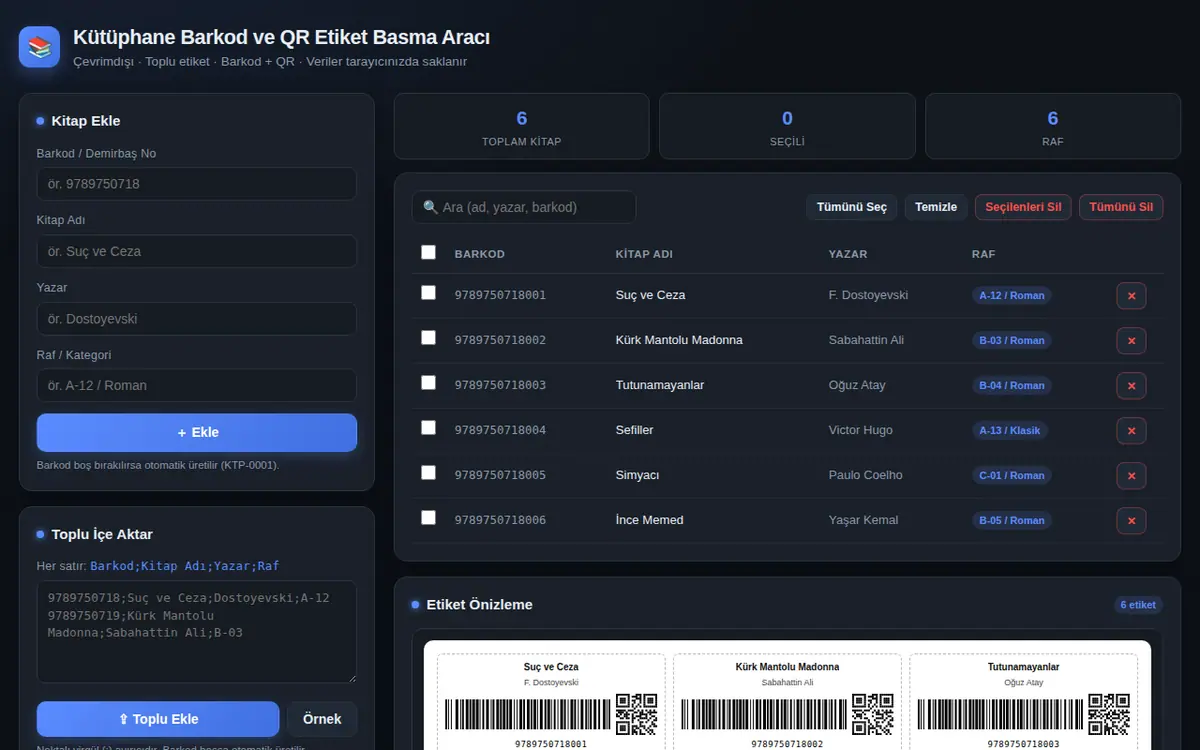Toggle the select-all header checkbox
The height and width of the screenshot is (750, 1200).
click(x=428, y=252)
